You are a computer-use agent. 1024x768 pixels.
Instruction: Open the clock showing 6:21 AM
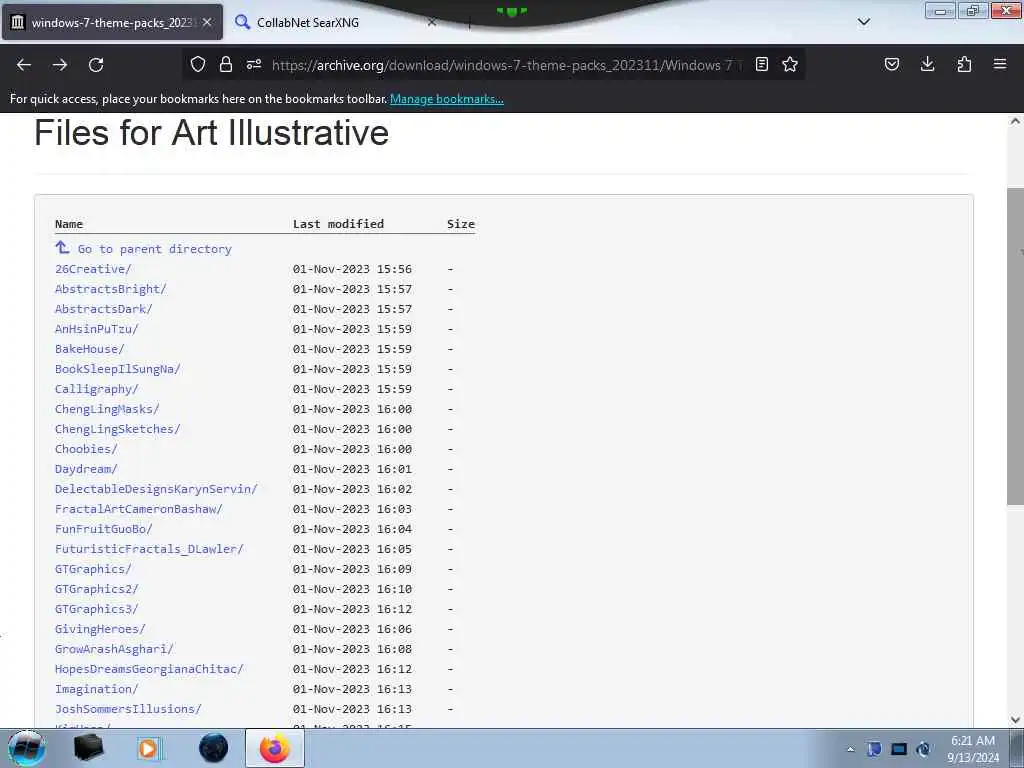(x=973, y=749)
